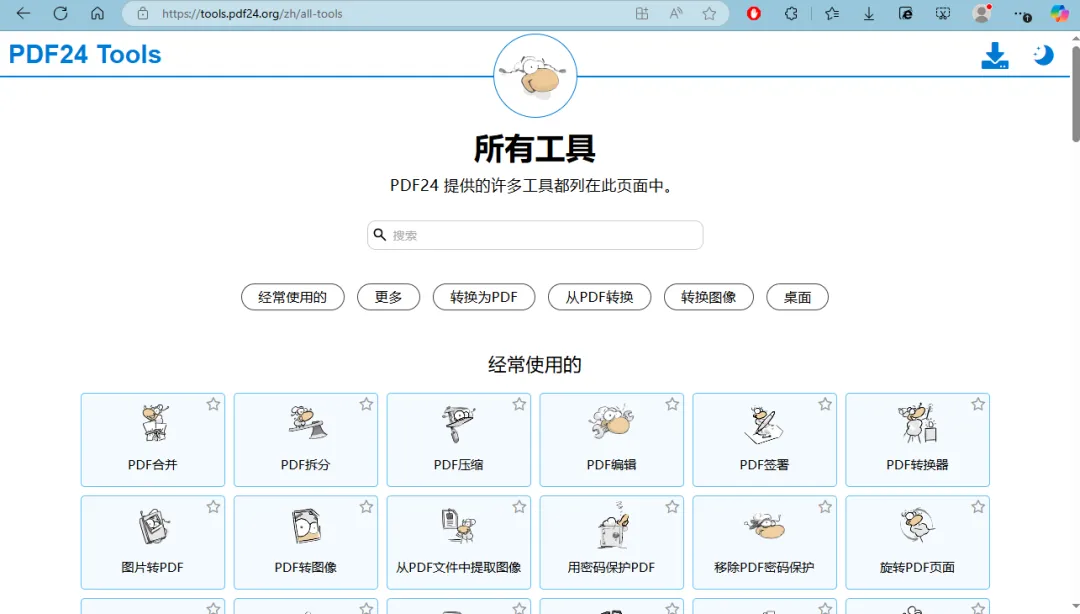Screen dimensions: 1080x614
Task: Click the PDF合并 text label
Action: 153,465
